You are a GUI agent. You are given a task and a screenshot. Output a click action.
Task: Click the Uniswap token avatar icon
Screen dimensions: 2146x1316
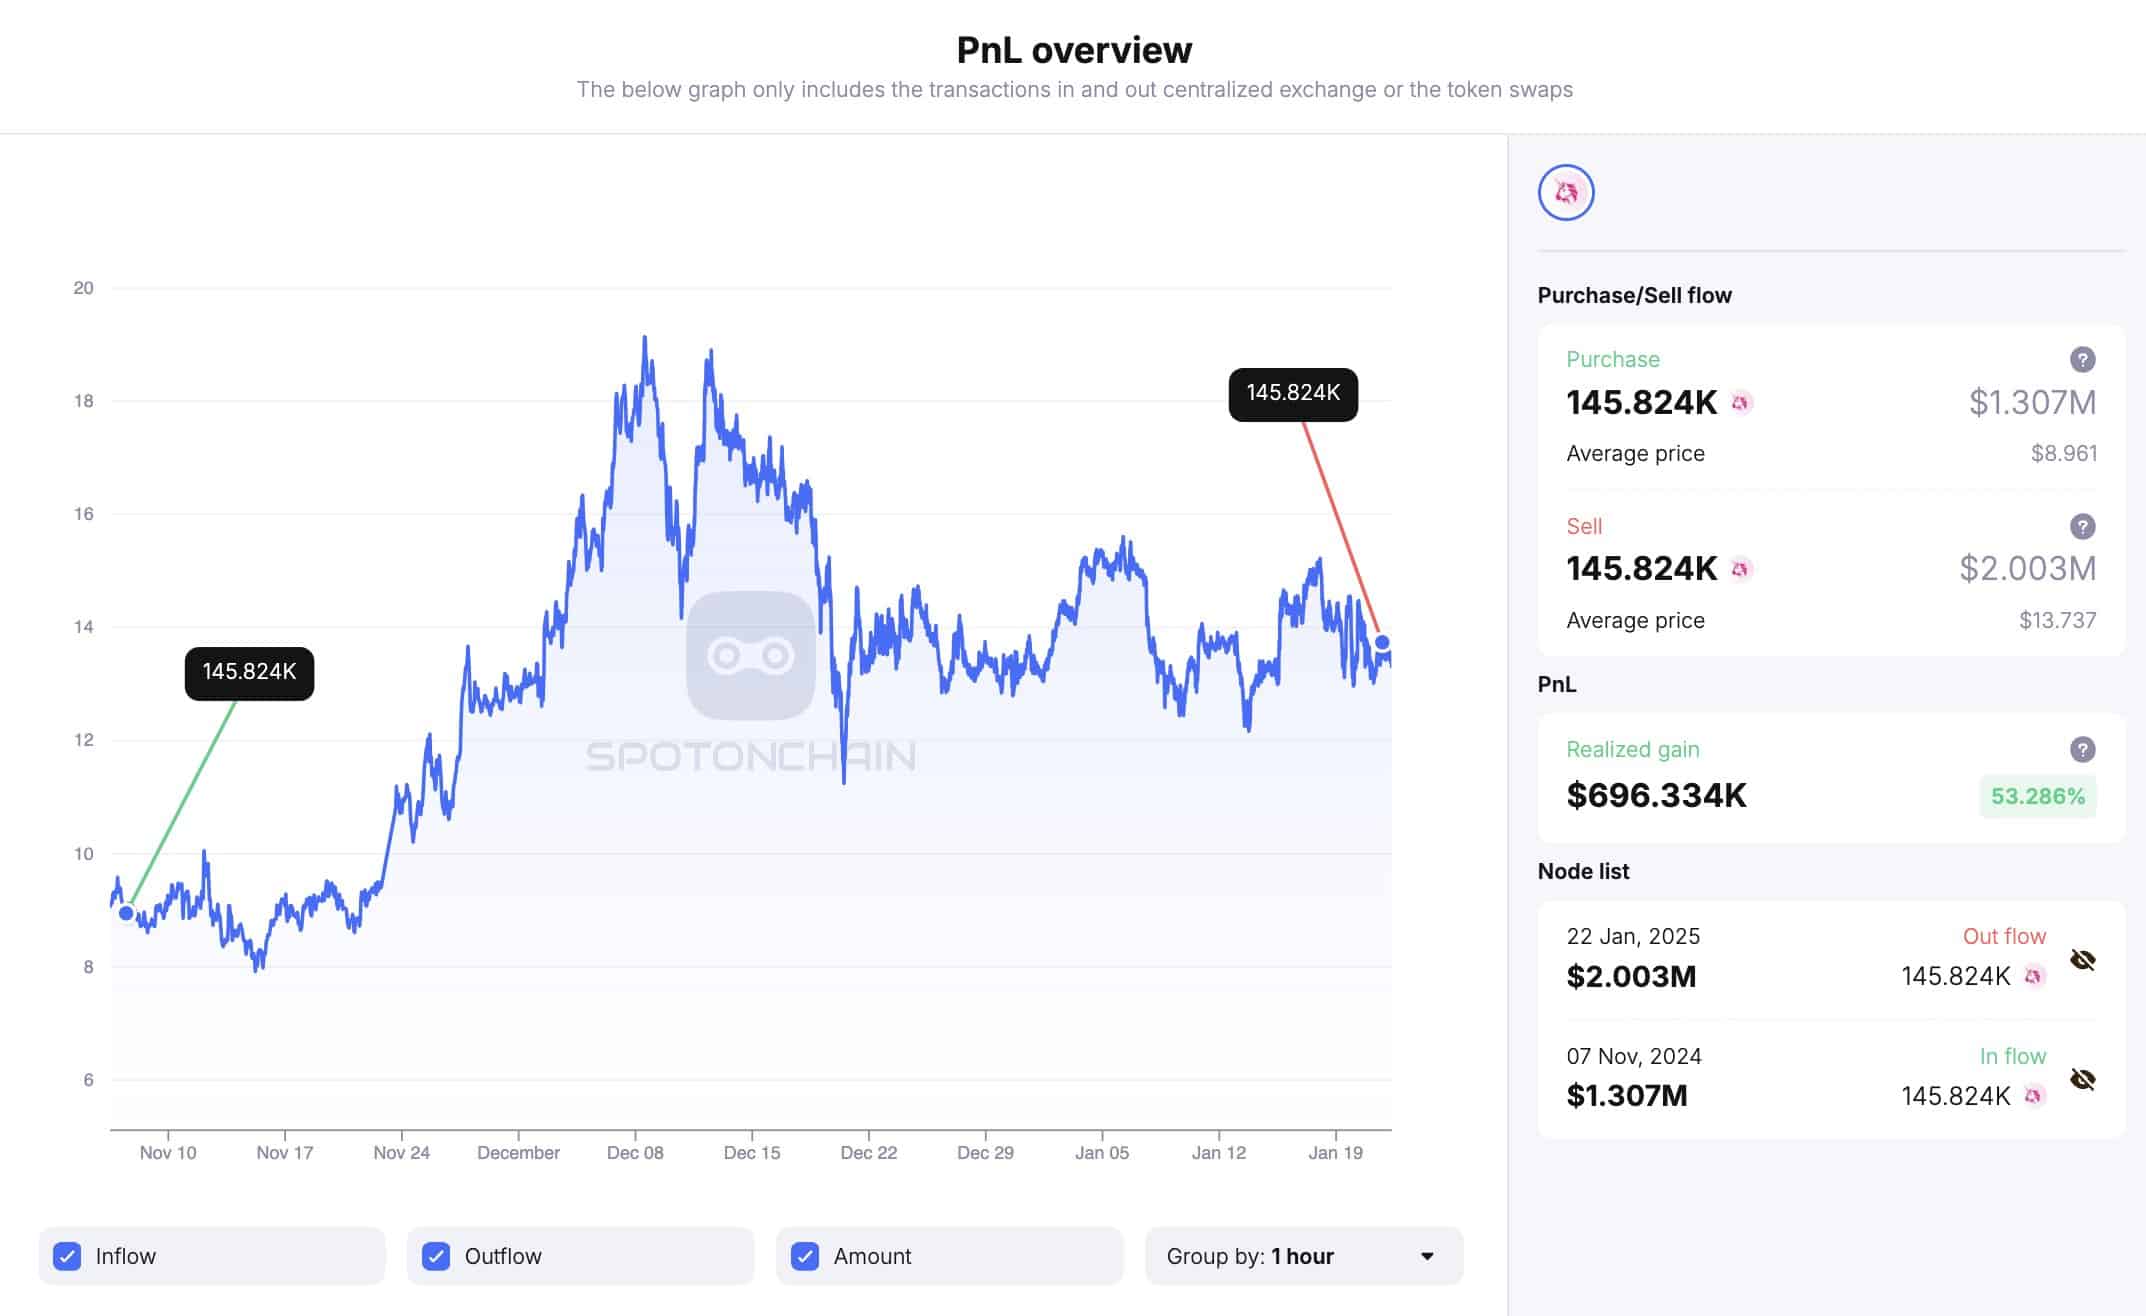click(x=1566, y=192)
